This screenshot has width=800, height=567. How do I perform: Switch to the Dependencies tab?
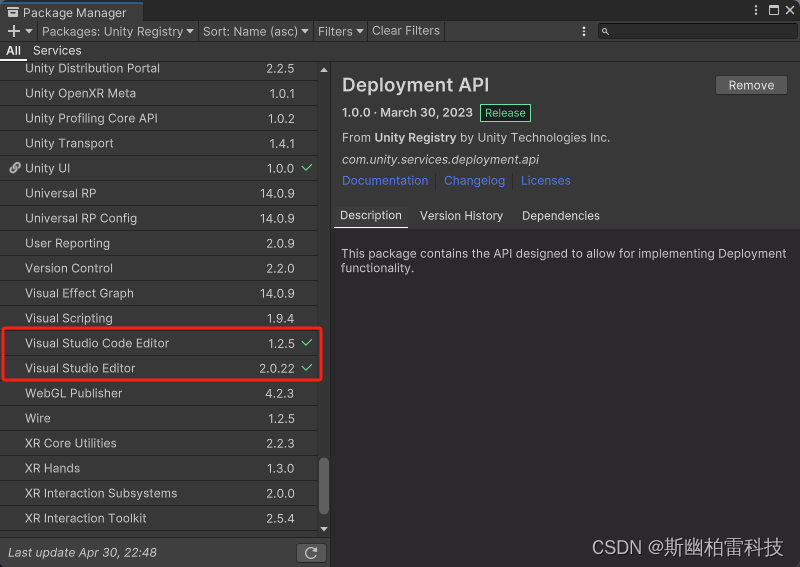click(561, 216)
